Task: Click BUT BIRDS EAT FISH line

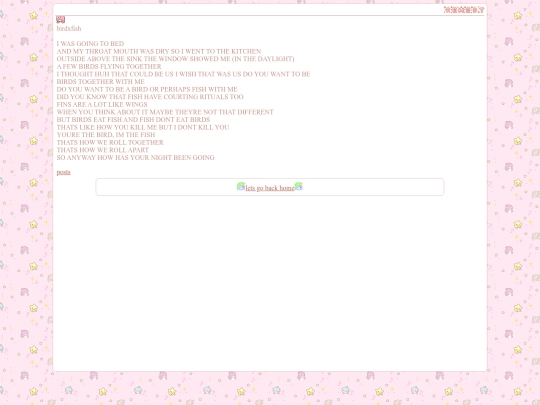Action: [x=133, y=120]
